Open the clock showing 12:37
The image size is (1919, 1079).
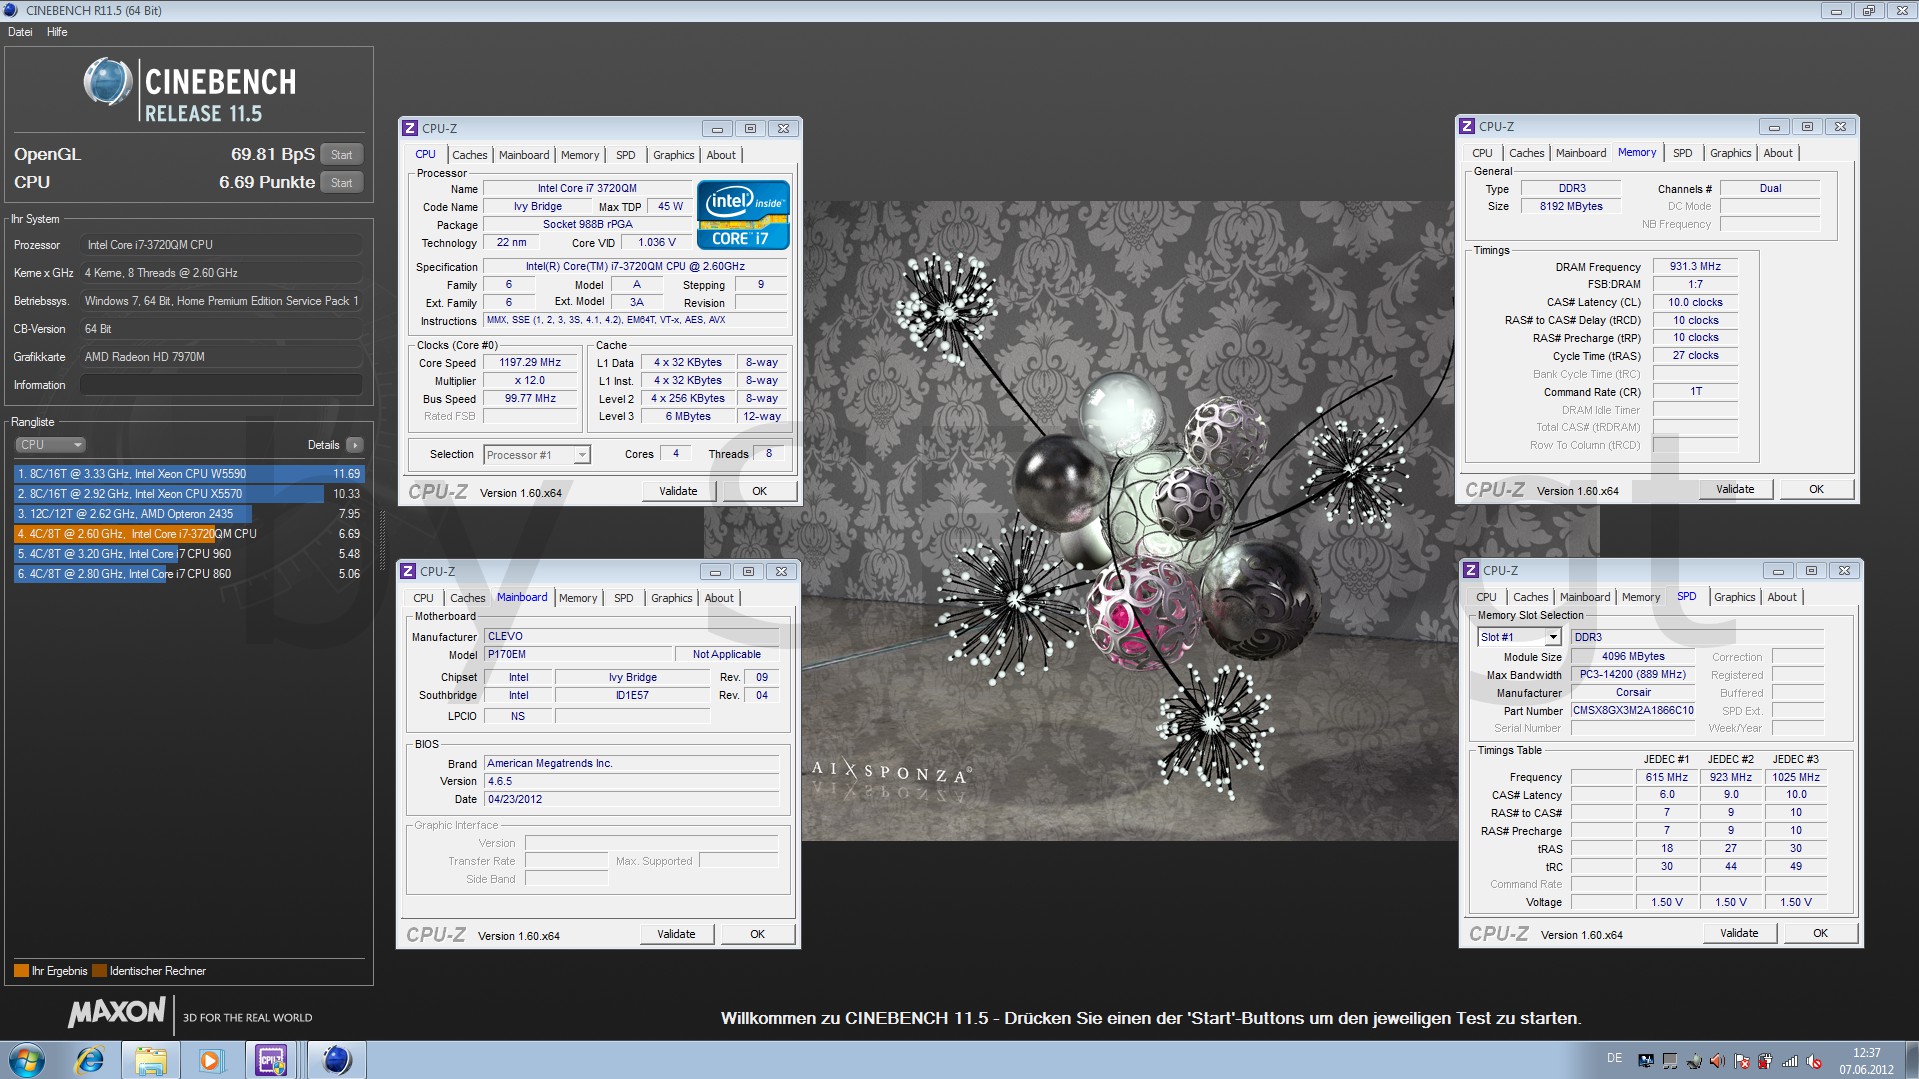(1866, 1061)
